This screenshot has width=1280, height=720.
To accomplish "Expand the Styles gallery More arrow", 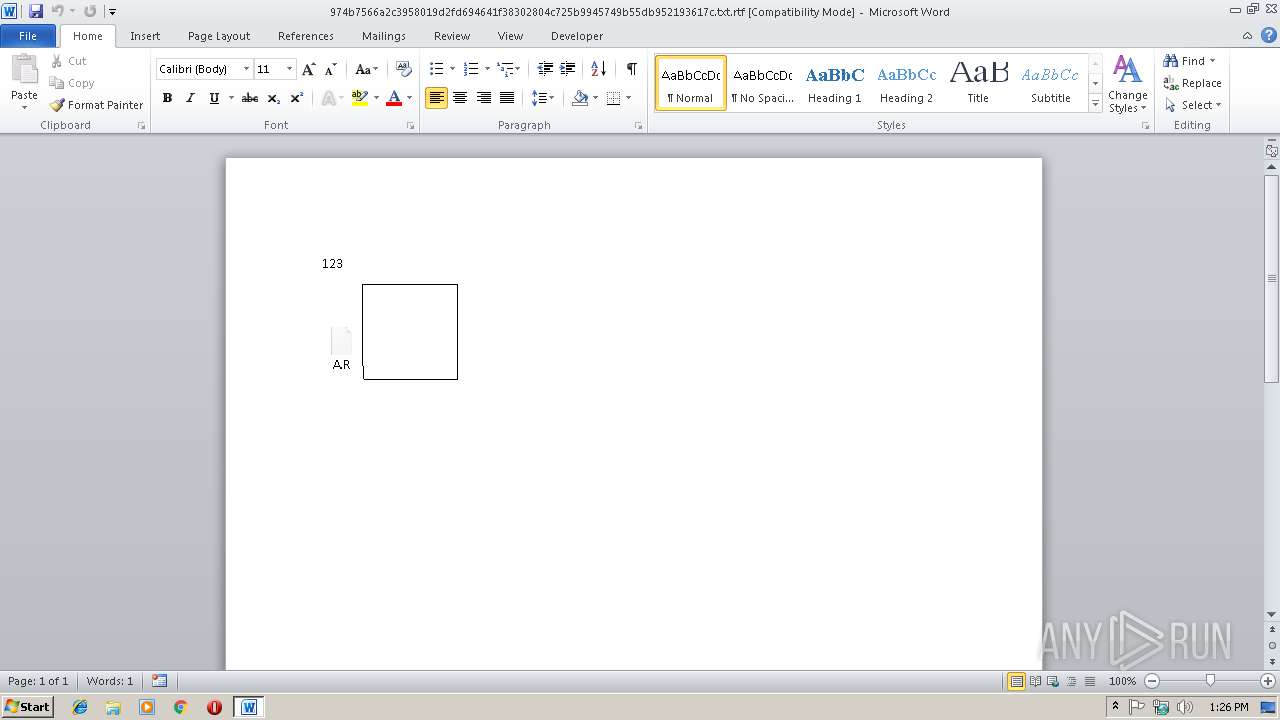I will coord(1095,103).
